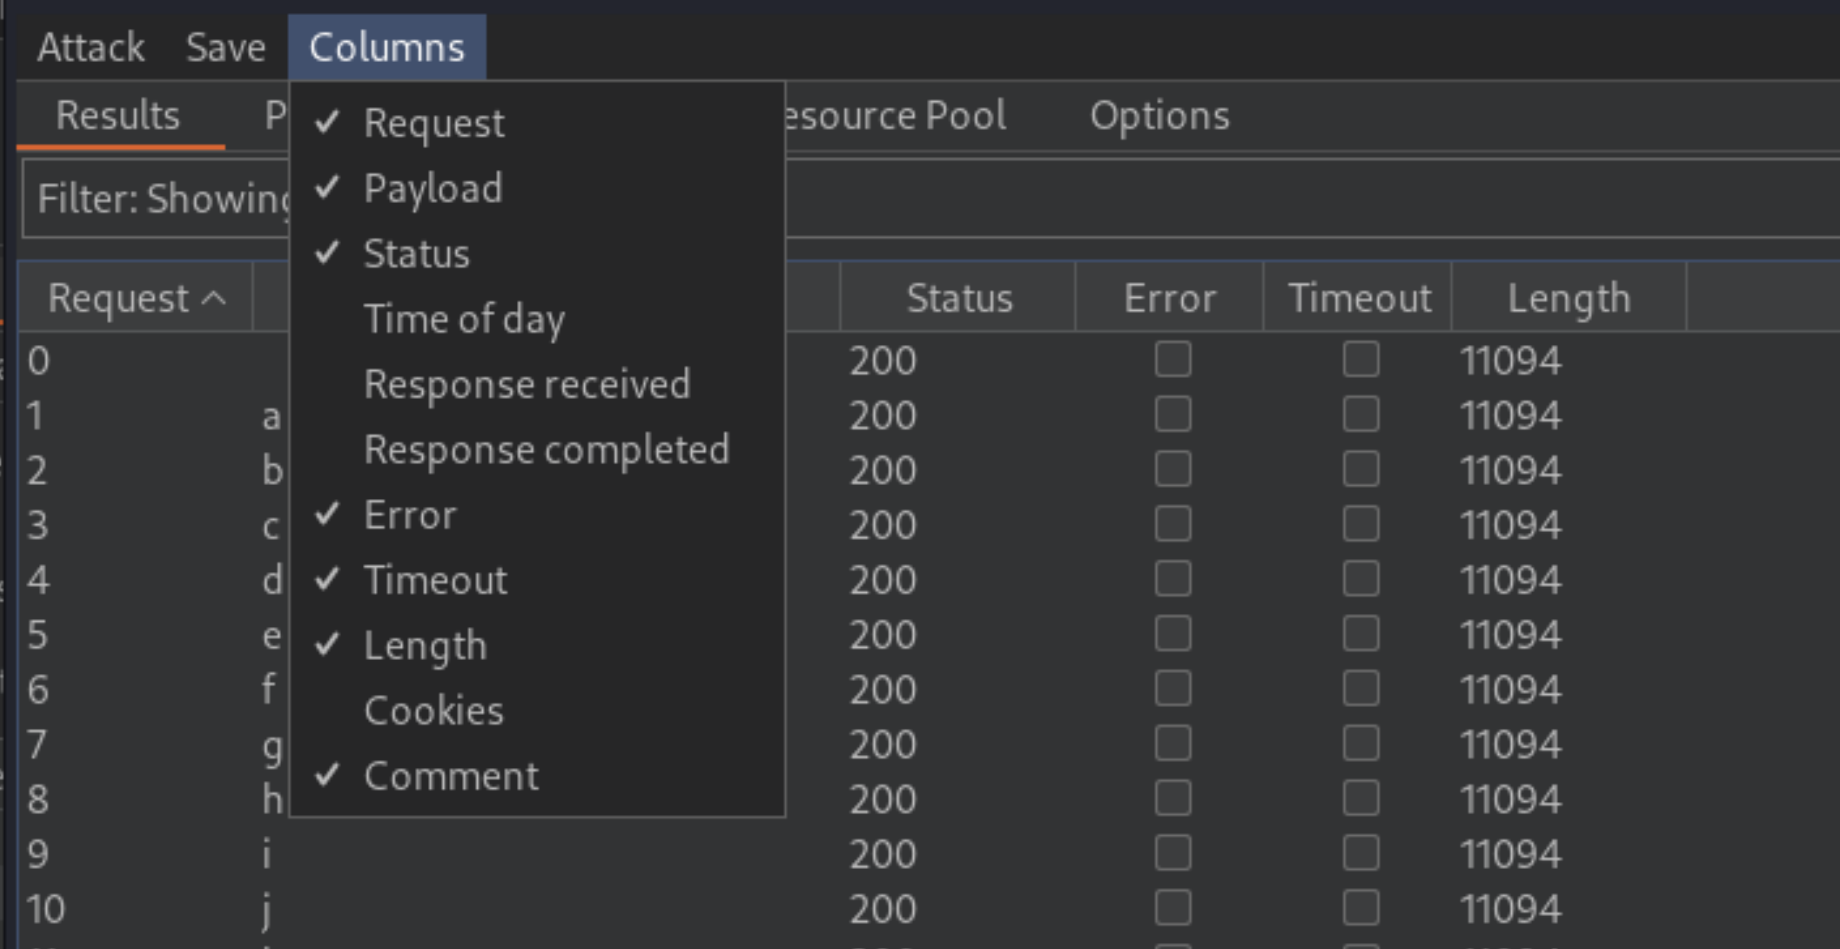Hide the Status column via menu
The width and height of the screenshot is (1840, 949).
417,254
